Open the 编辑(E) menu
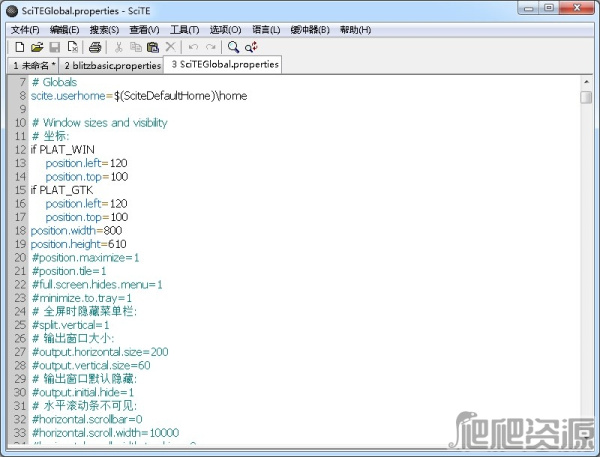The height and width of the screenshot is (457, 600). pos(65,29)
